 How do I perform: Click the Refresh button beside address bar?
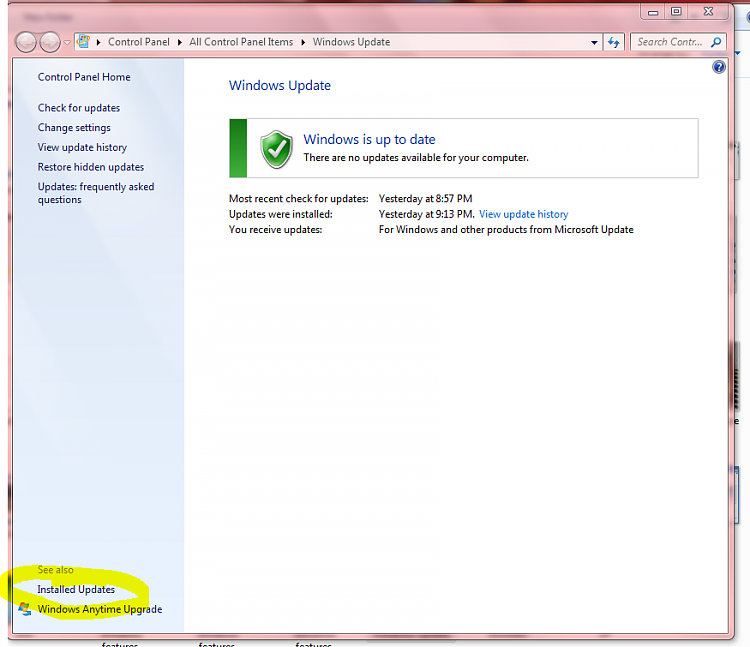[x=614, y=42]
